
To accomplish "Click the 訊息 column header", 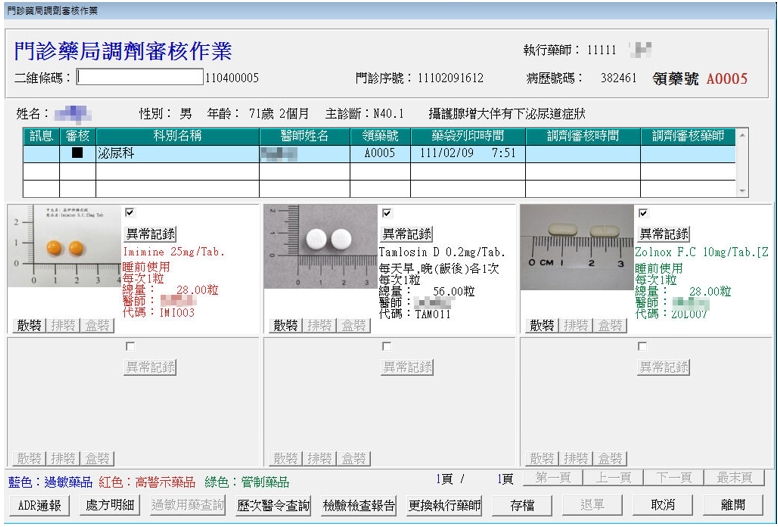I will (x=41, y=136).
